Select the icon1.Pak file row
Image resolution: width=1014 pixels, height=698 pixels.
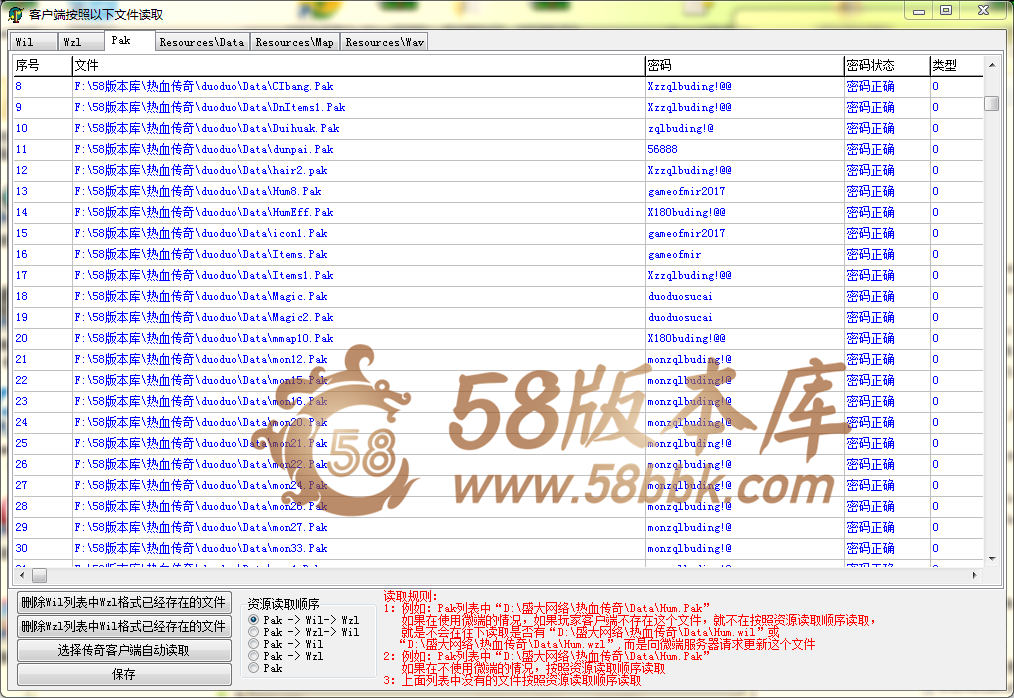[498, 234]
